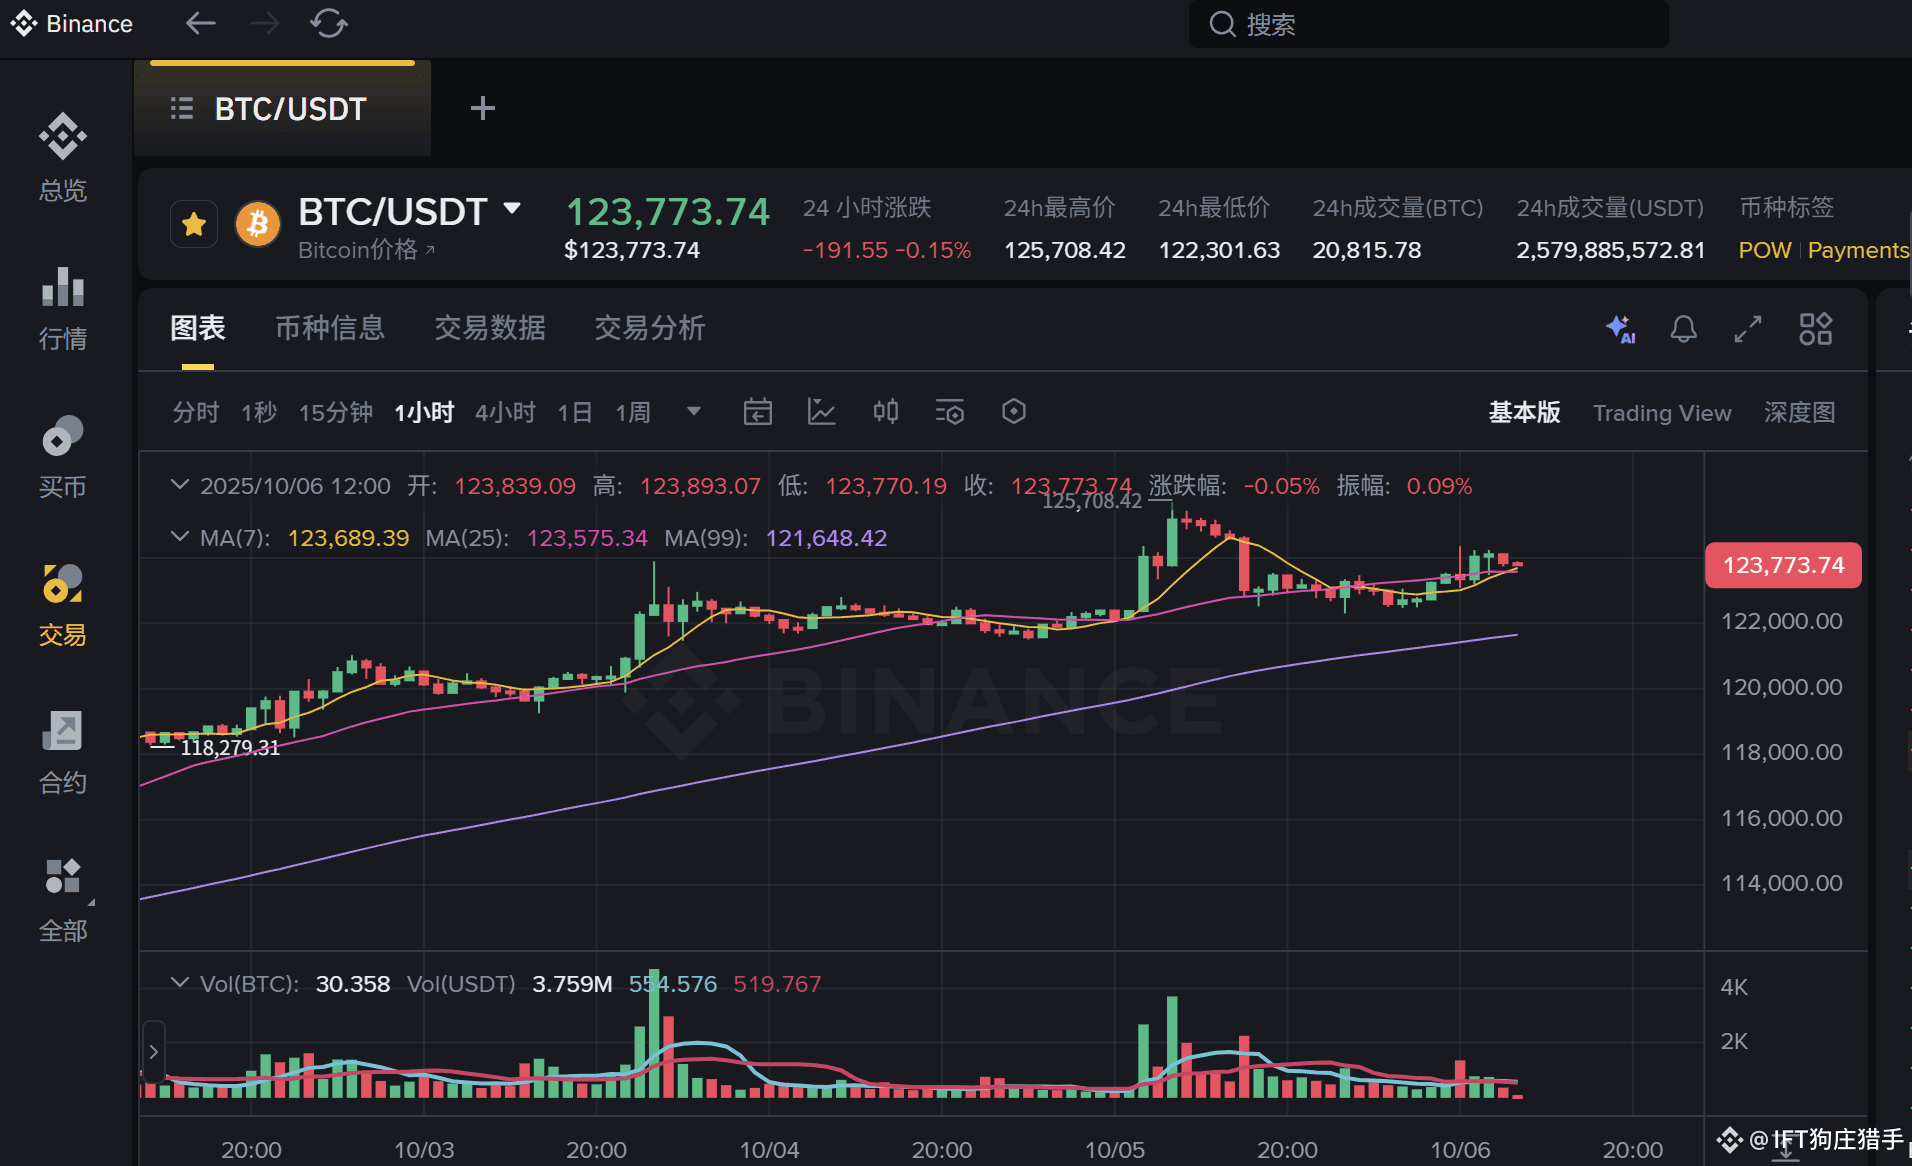Click the MA(99) value 121,648.42
1912x1166 pixels.
(826, 538)
